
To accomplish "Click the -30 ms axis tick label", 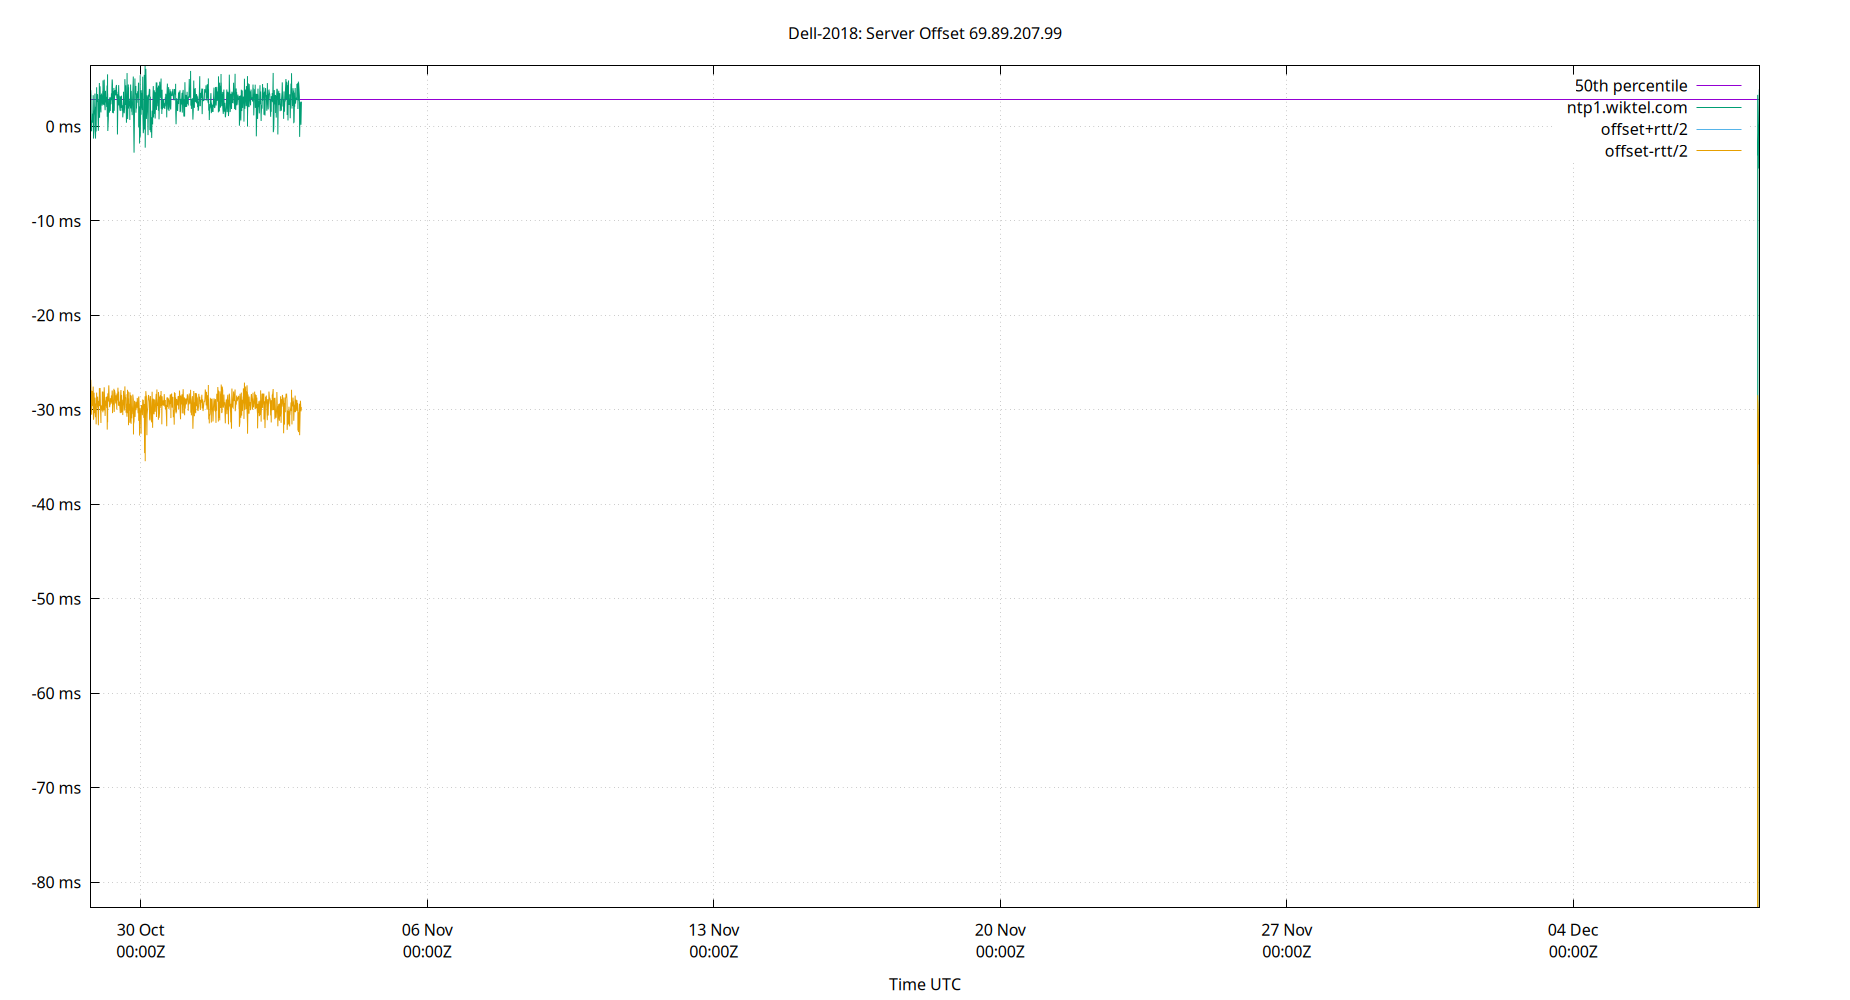I will (x=54, y=410).
